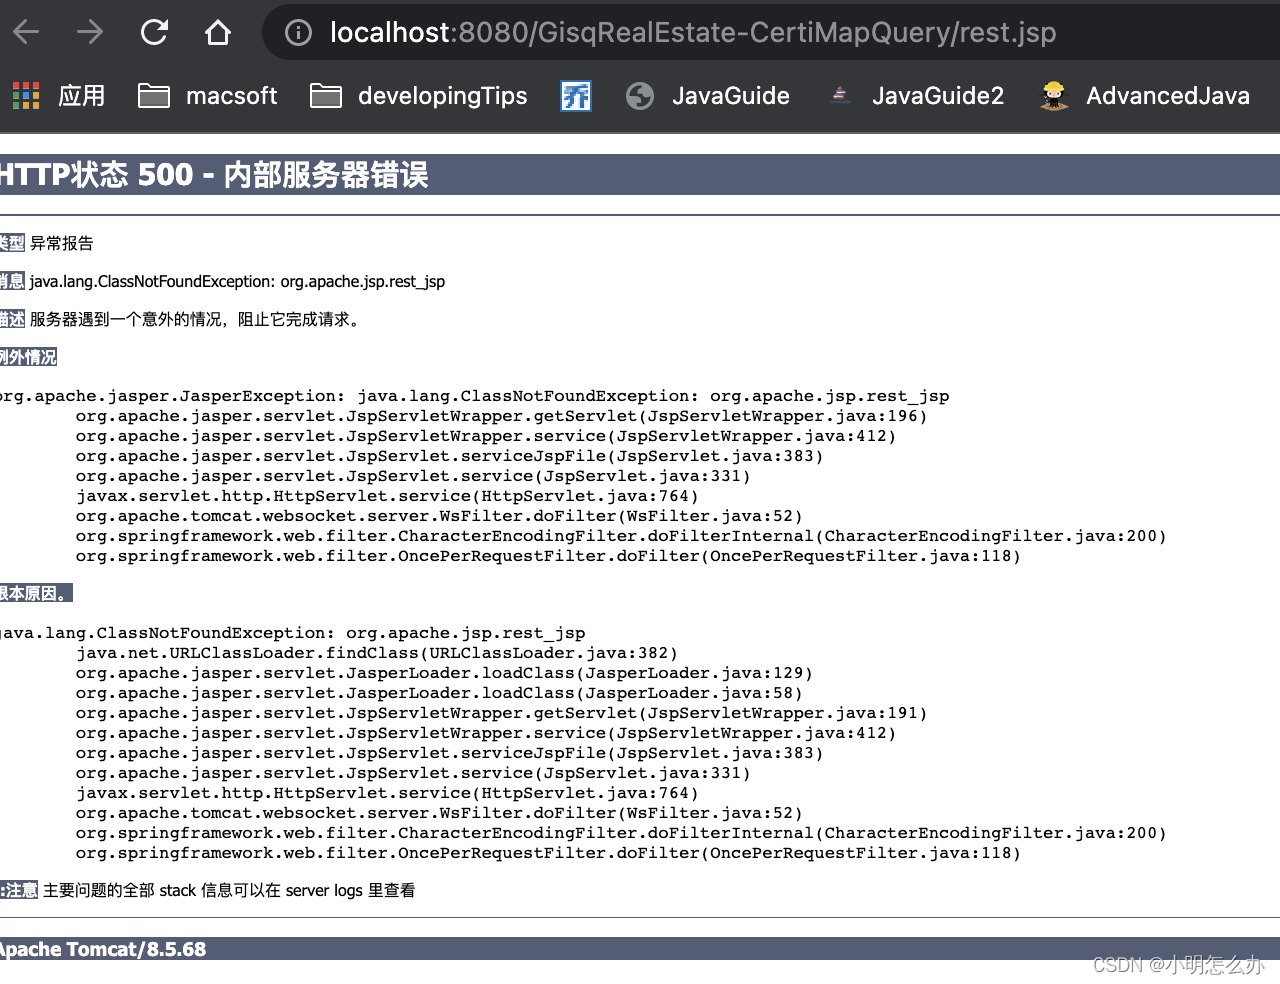Click the browser home icon

pyautogui.click(x=218, y=31)
